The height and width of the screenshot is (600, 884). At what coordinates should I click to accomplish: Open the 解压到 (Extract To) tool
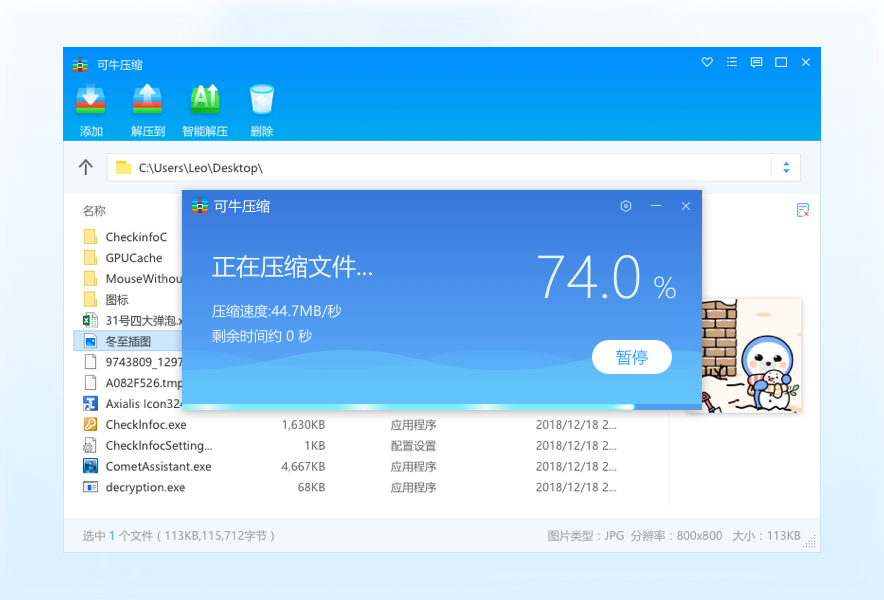pyautogui.click(x=147, y=108)
